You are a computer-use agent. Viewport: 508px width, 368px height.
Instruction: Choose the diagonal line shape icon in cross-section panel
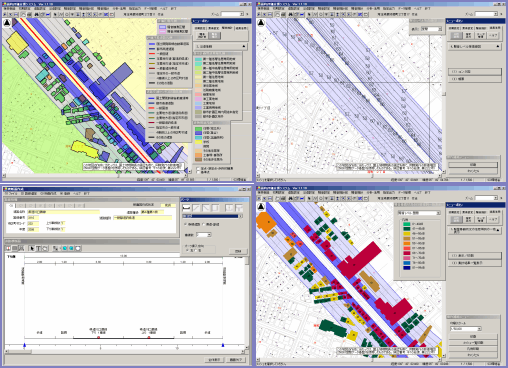pos(196,208)
